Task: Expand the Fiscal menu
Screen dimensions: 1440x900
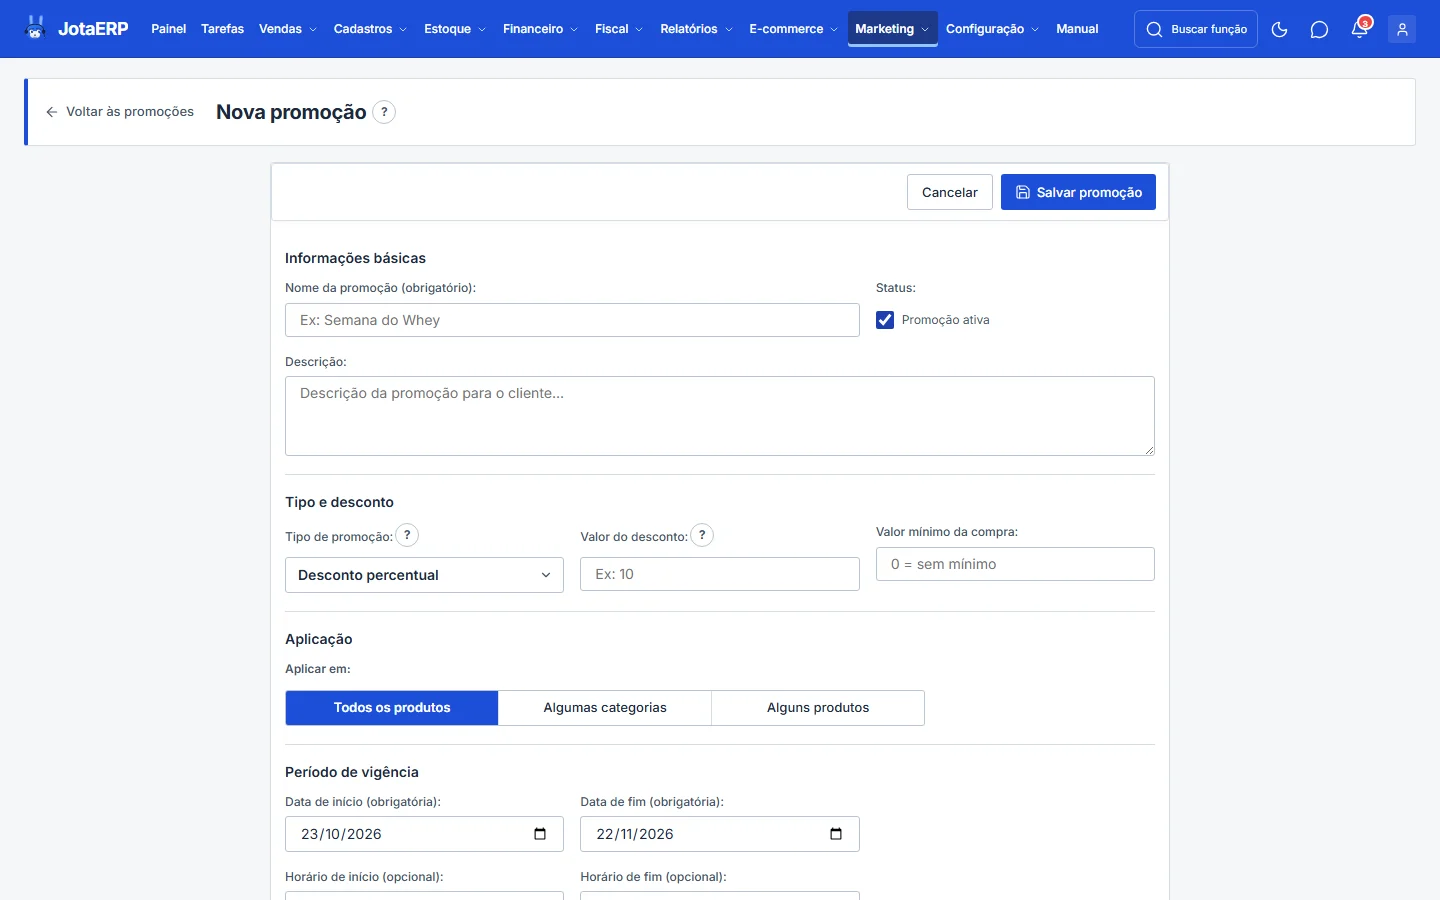Action: (x=618, y=29)
